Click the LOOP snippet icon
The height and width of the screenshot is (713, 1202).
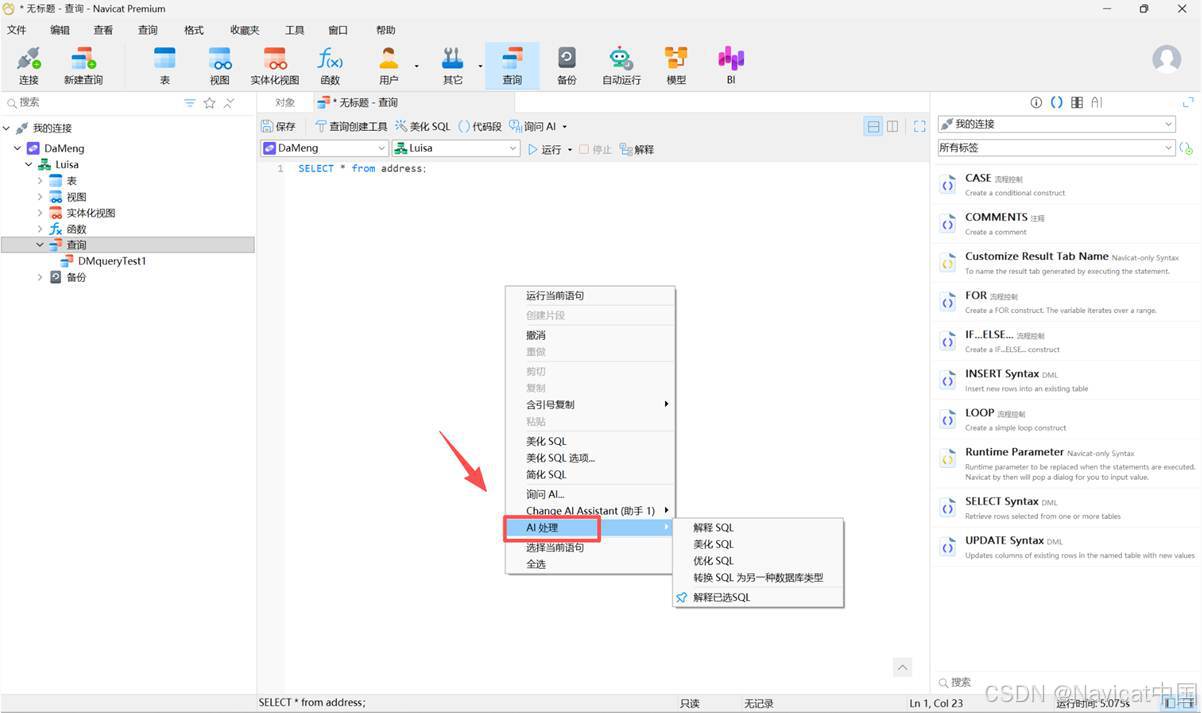[x=948, y=420]
